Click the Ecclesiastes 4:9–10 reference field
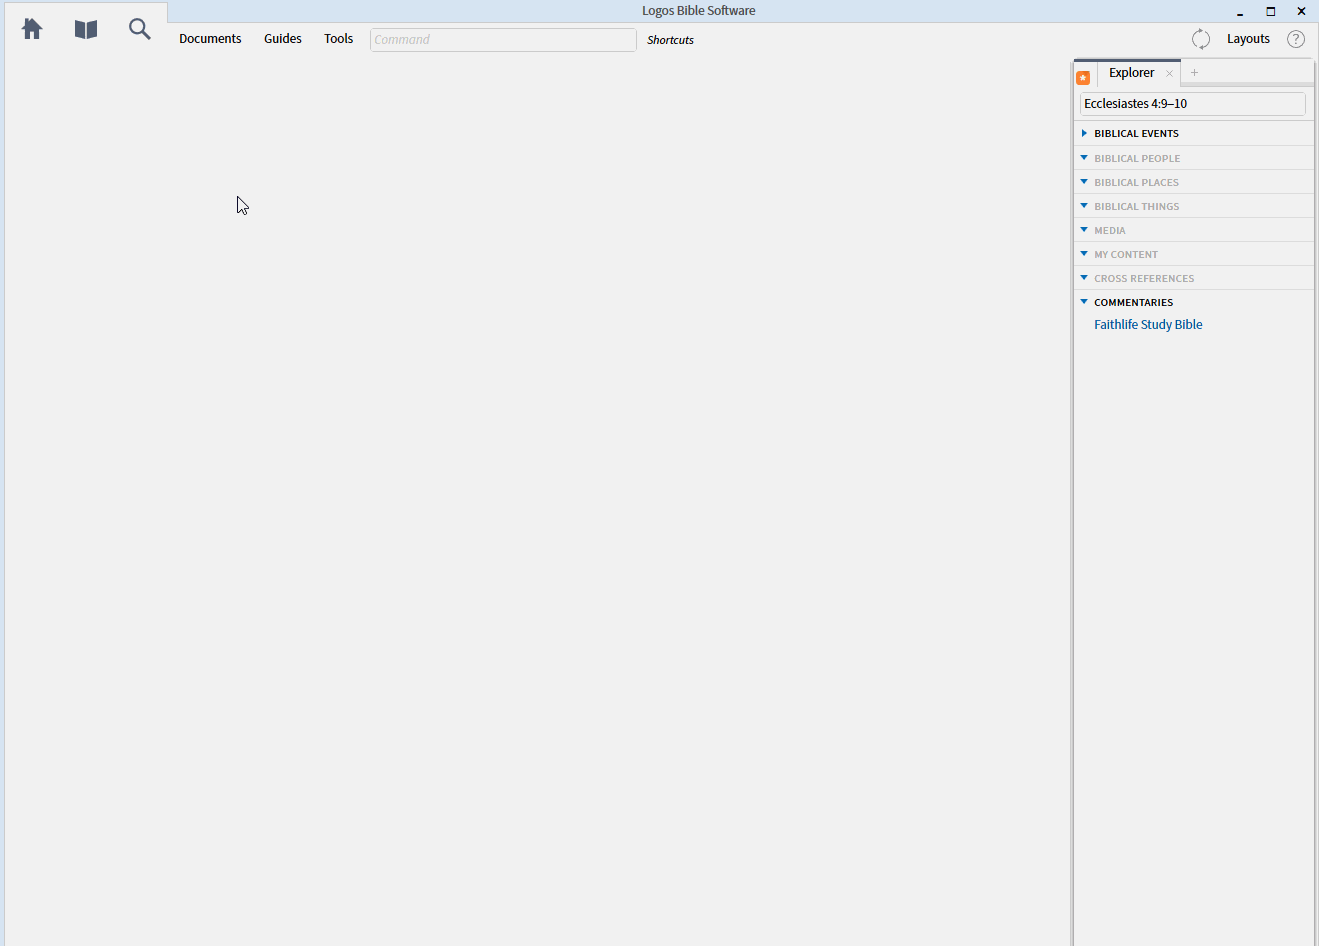 [x=1193, y=104]
